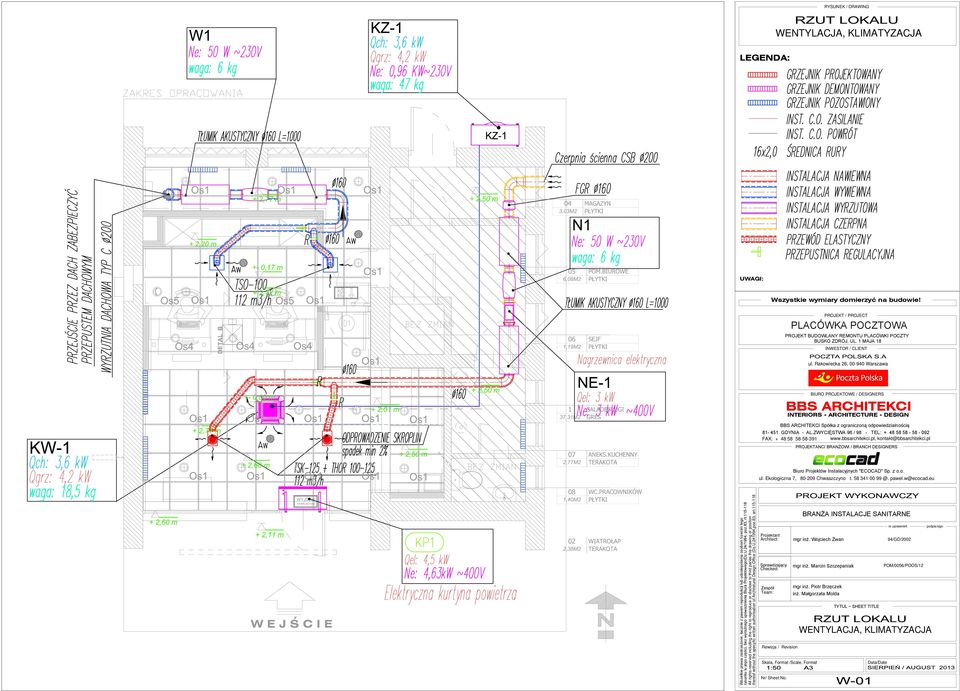Click 'Ne: 0,96 KW~230V' in KZ-1 box
Screen dimensions: 960x691
point(411,71)
